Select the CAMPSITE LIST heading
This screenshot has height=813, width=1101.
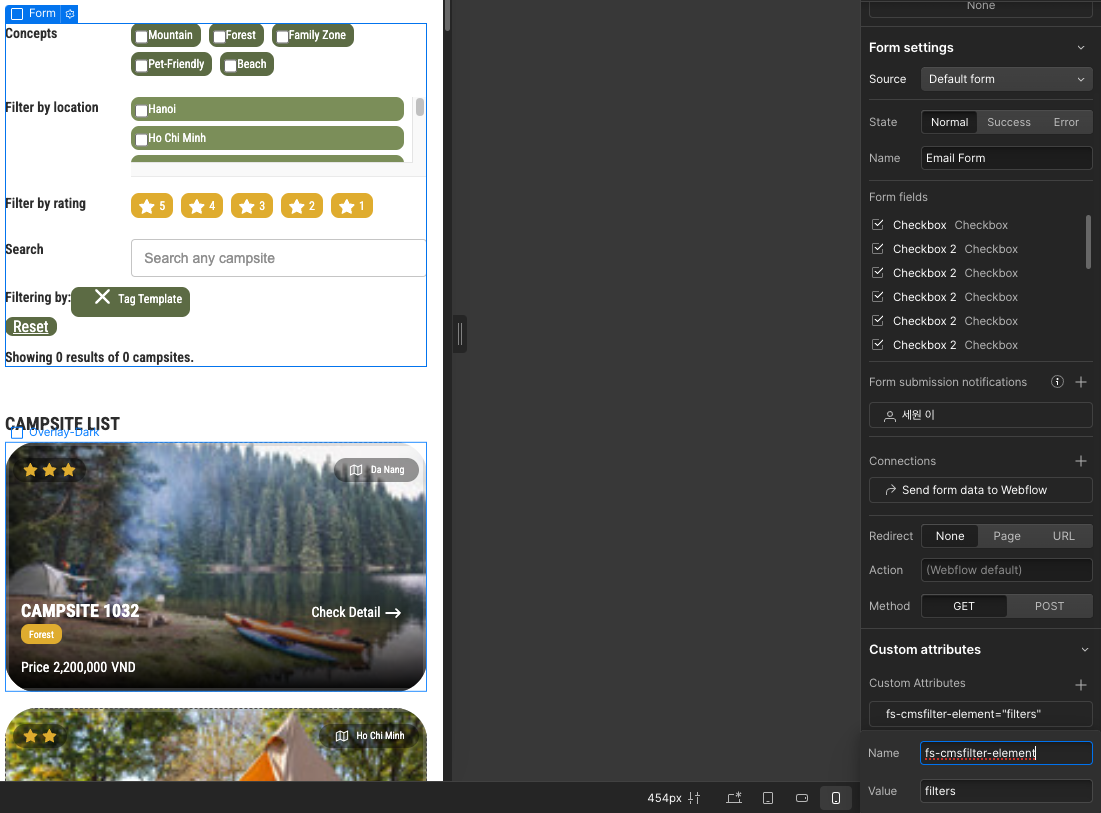[62, 424]
